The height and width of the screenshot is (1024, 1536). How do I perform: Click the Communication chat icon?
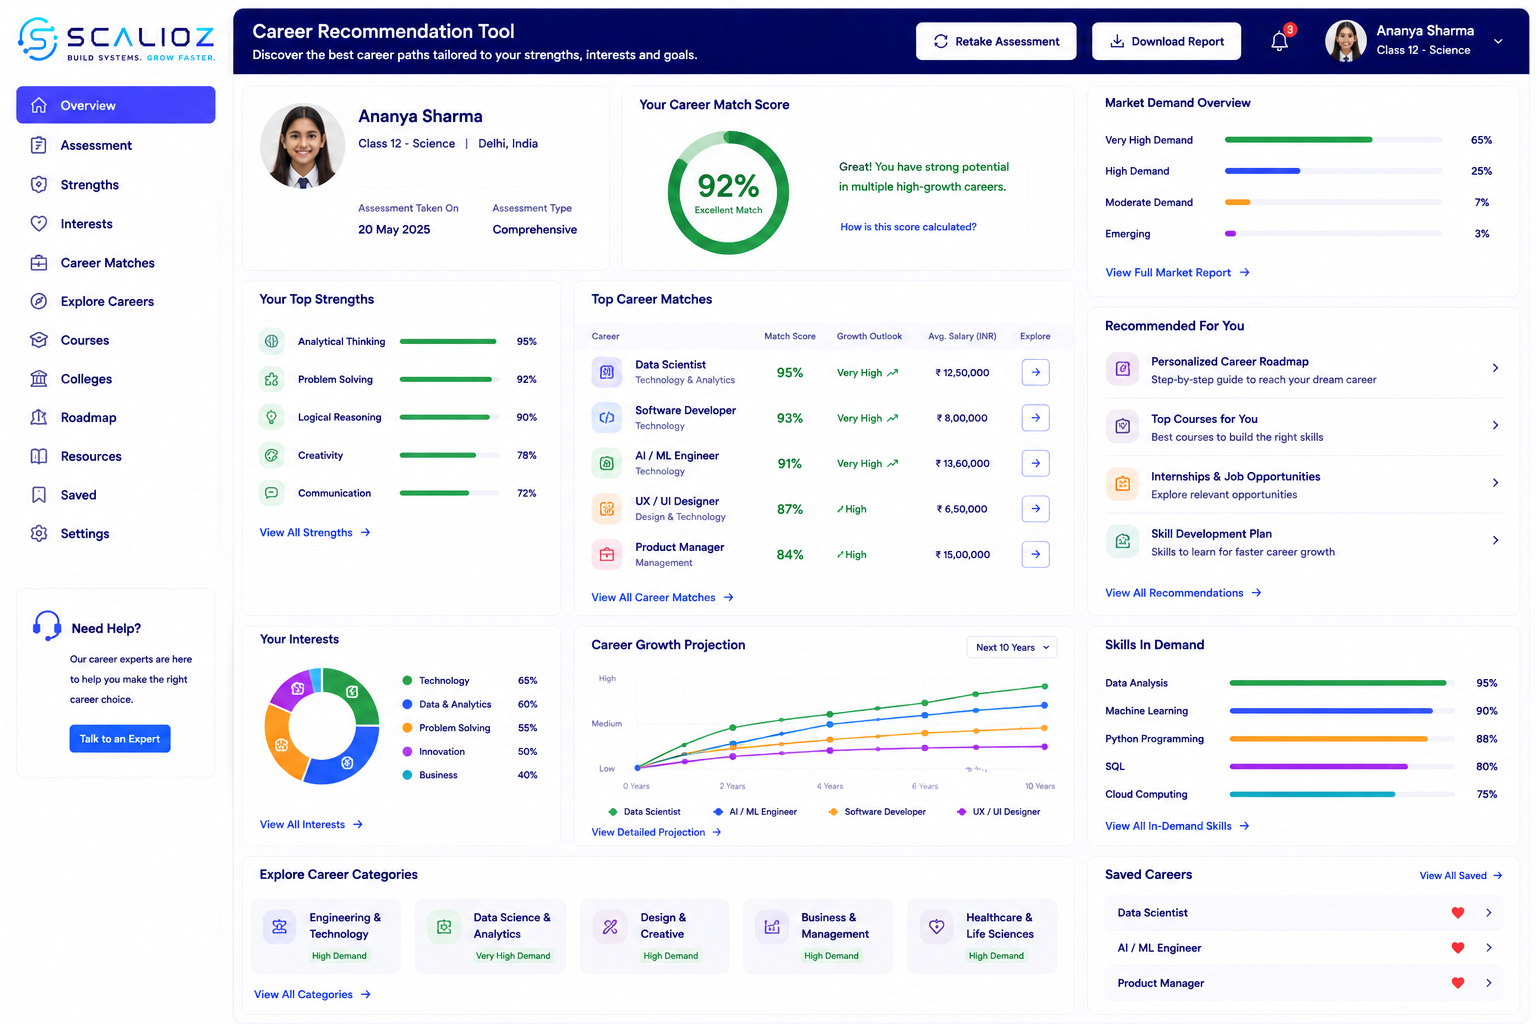click(271, 493)
